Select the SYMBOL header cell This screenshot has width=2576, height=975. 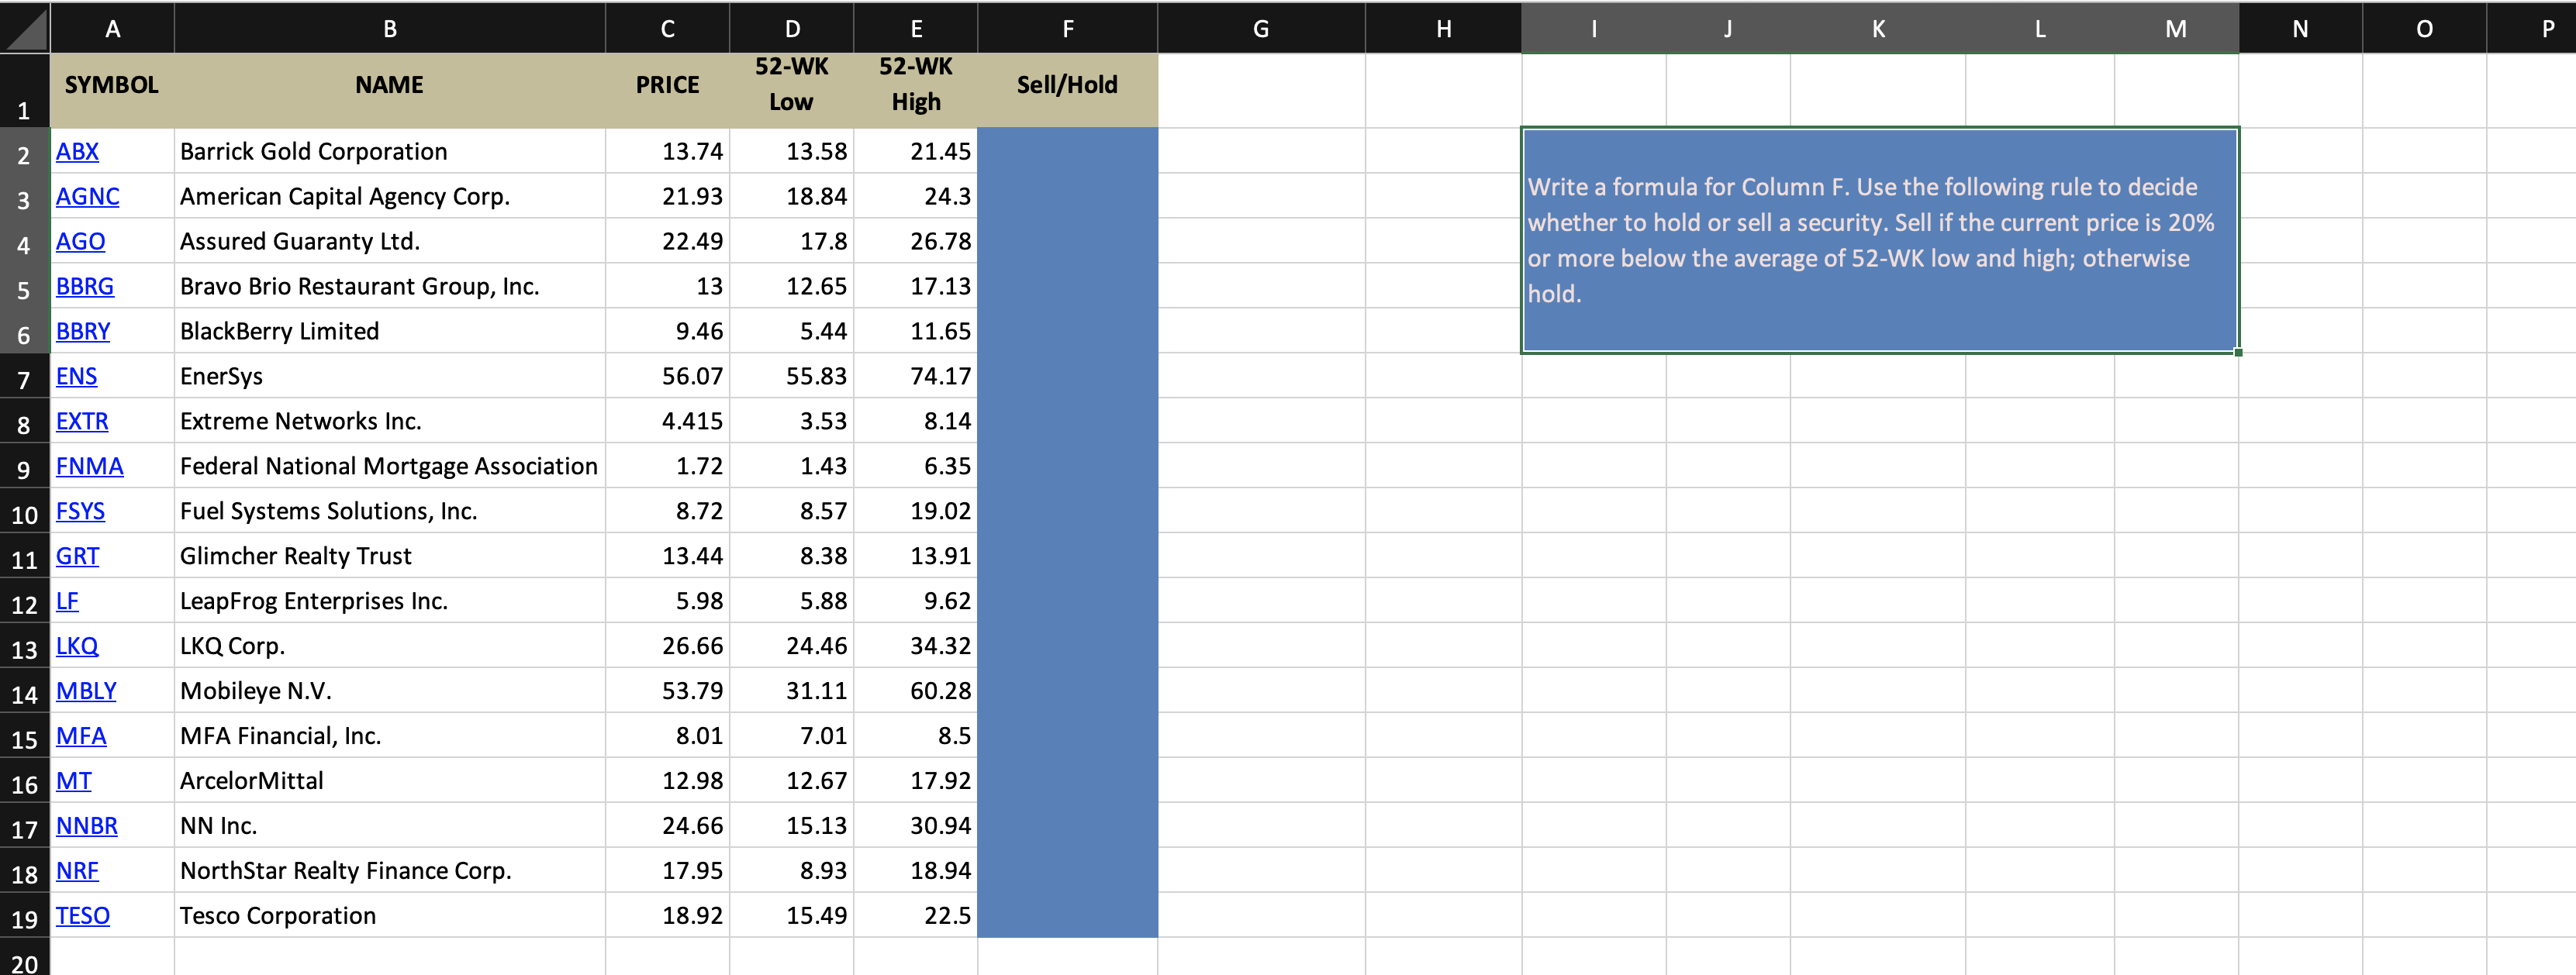112,90
